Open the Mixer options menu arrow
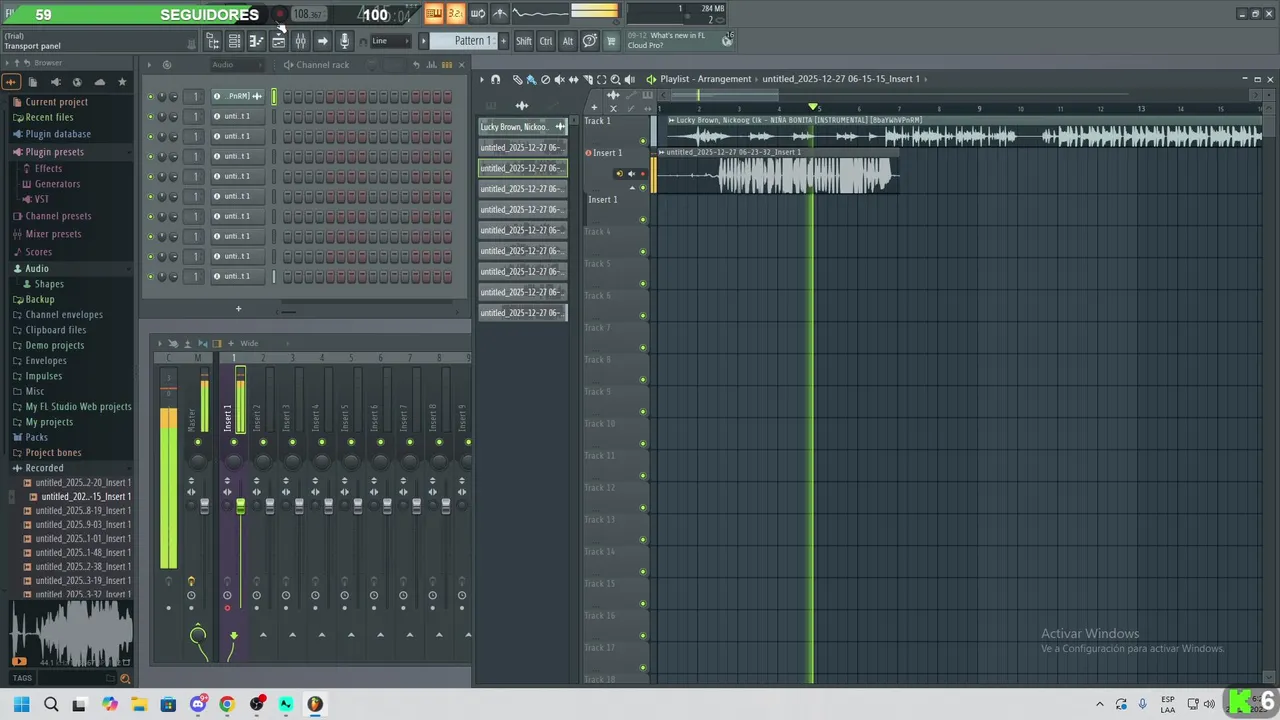Viewport: 1280px width, 720px height. click(159, 343)
